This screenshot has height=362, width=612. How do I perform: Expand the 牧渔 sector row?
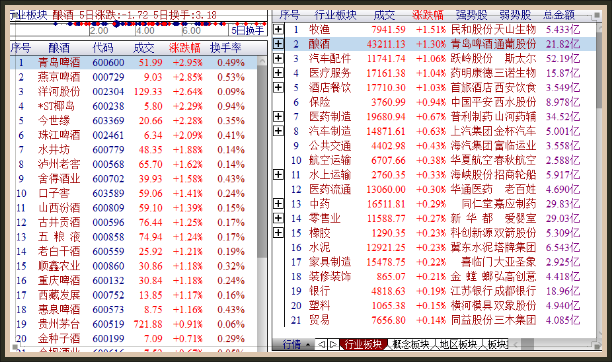point(278,29)
